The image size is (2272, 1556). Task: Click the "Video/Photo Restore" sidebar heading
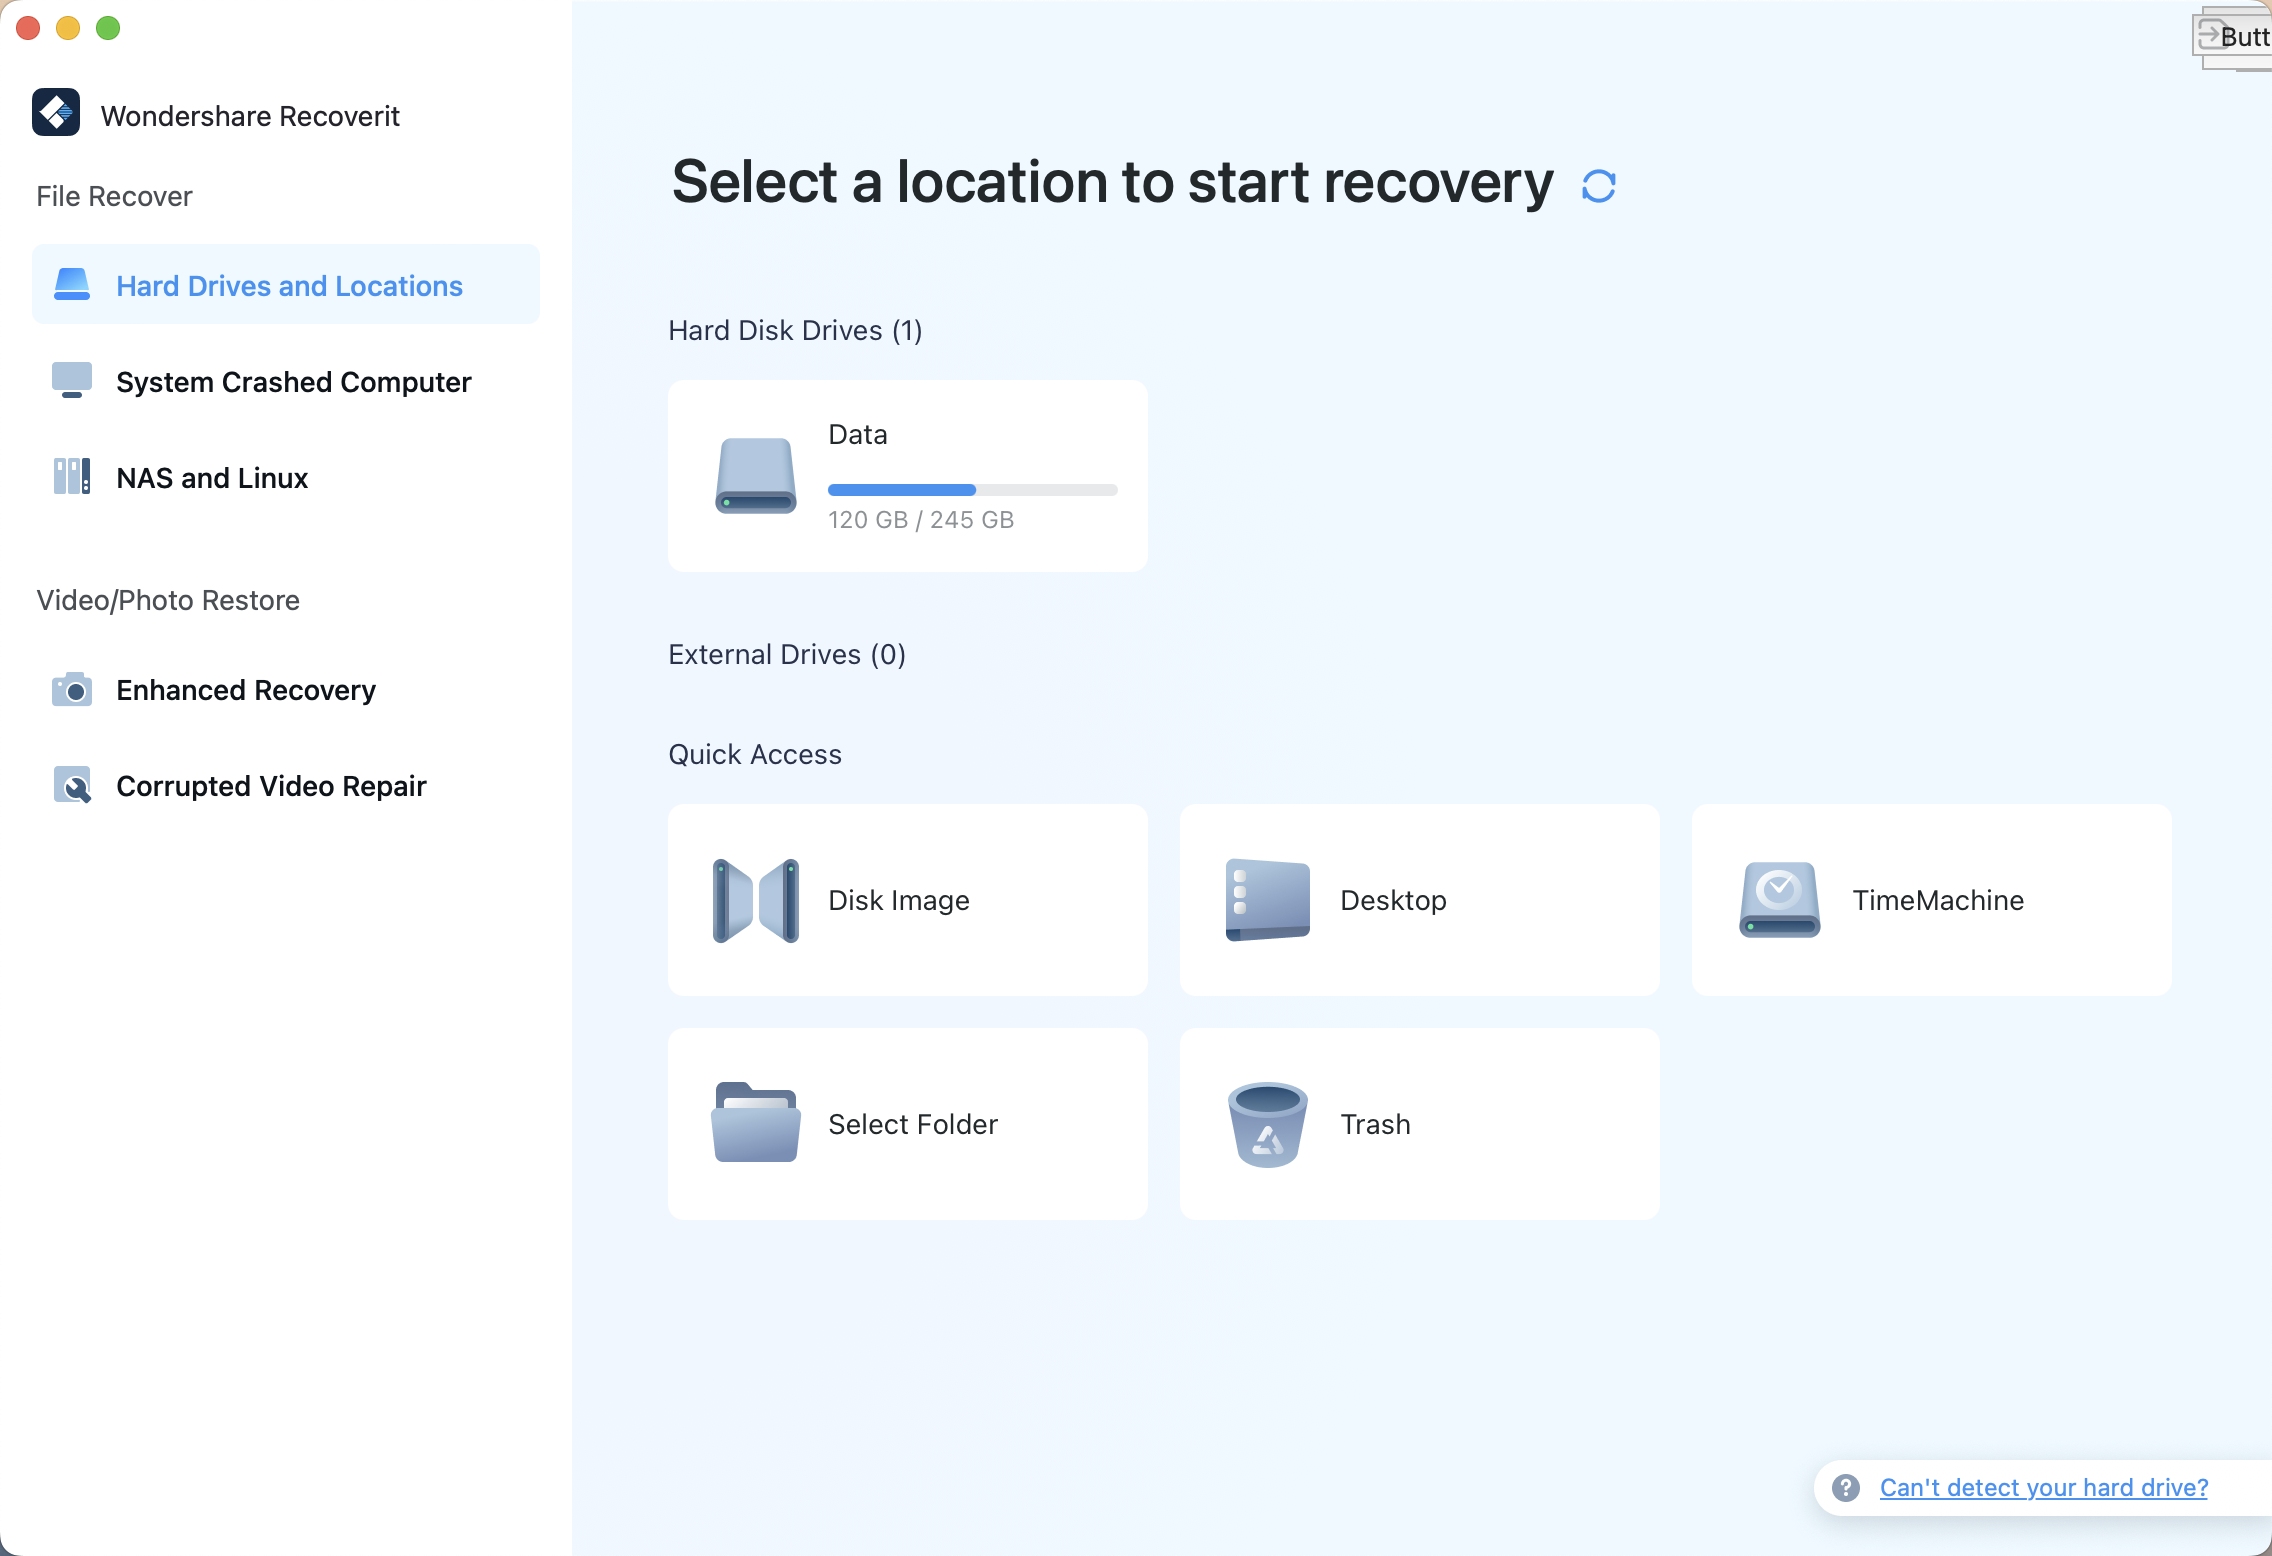168,600
